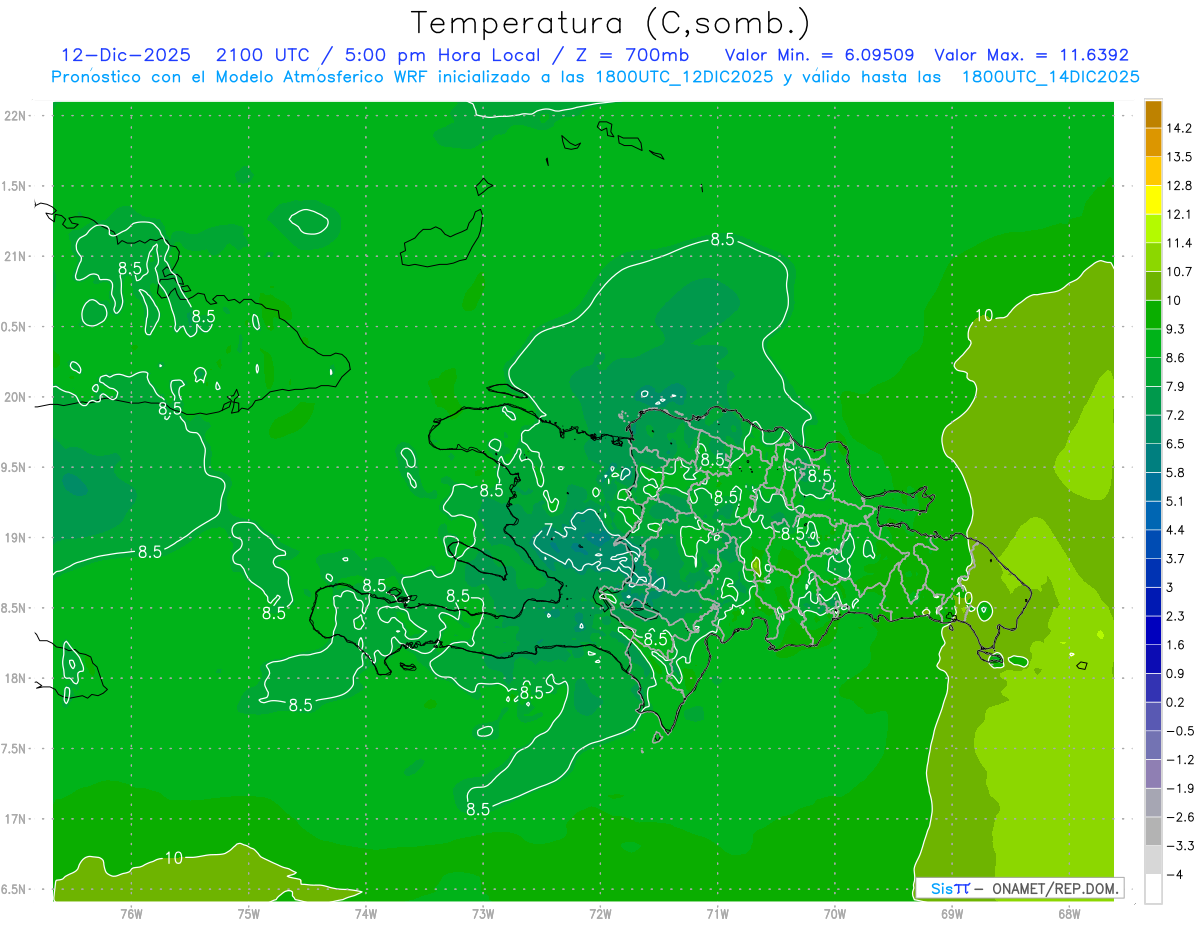Click the '20N' latitude axis label
This screenshot has height=927, width=1200.
click(16, 397)
